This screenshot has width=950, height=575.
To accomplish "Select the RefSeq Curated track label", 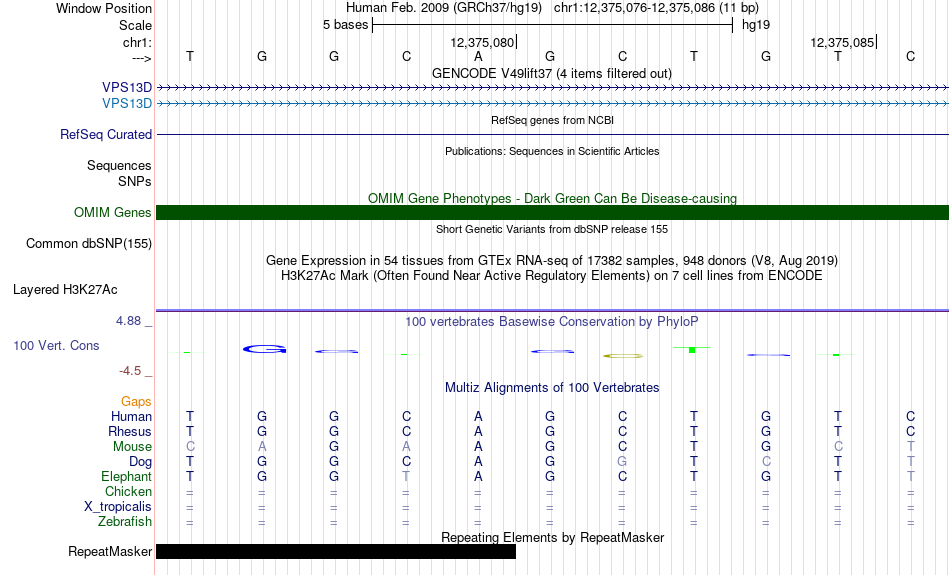I will pyautogui.click(x=105, y=135).
